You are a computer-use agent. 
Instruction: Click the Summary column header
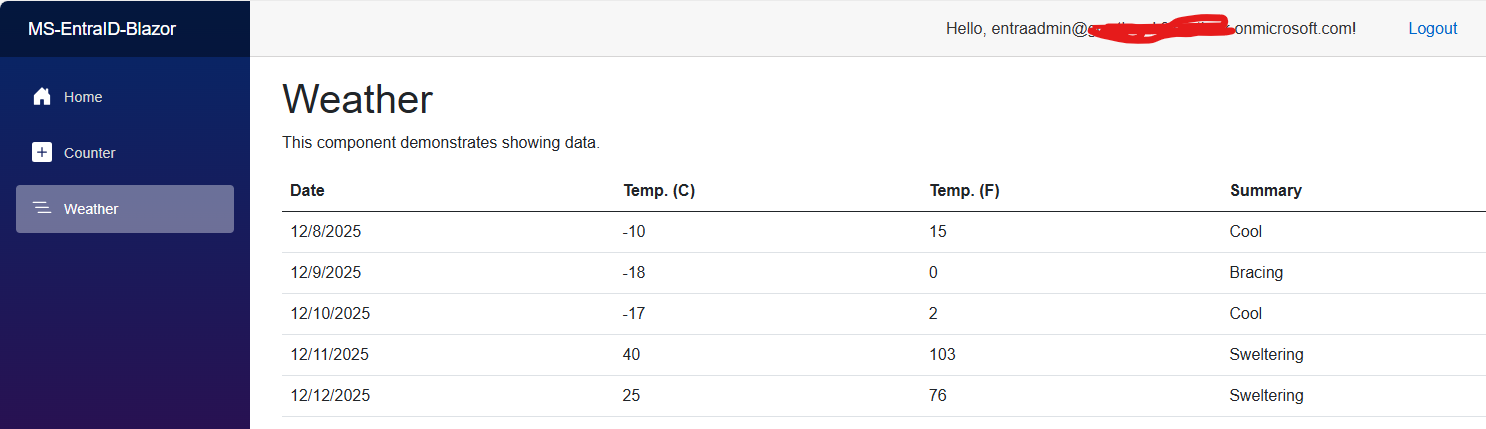[x=1265, y=190]
